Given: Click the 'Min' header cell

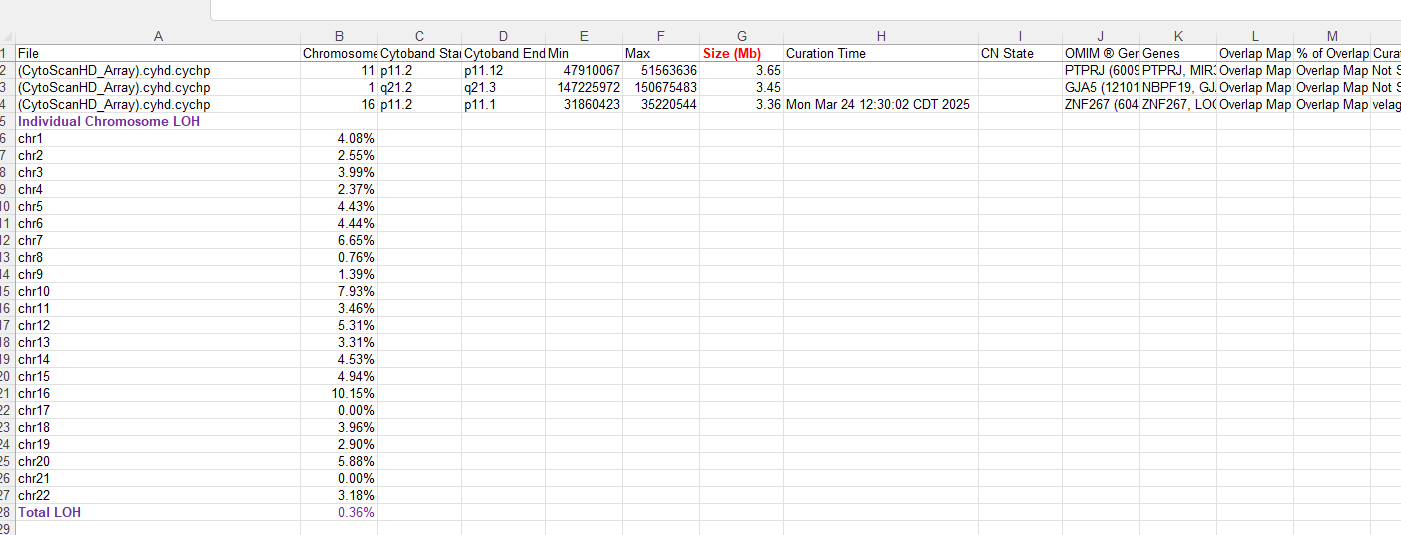Looking at the screenshot, I should [584, 53].
